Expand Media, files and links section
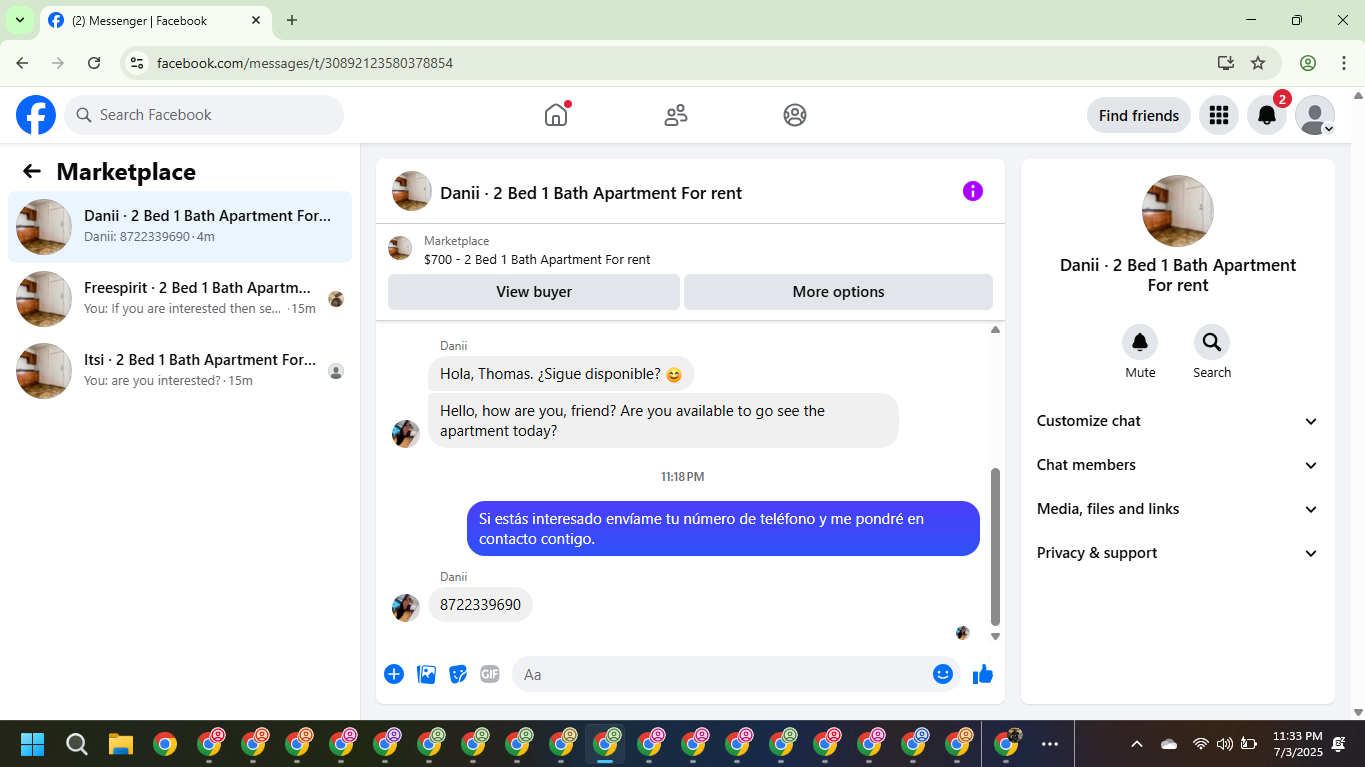This screenshot has height=767, width=1365. (1178, 509)
